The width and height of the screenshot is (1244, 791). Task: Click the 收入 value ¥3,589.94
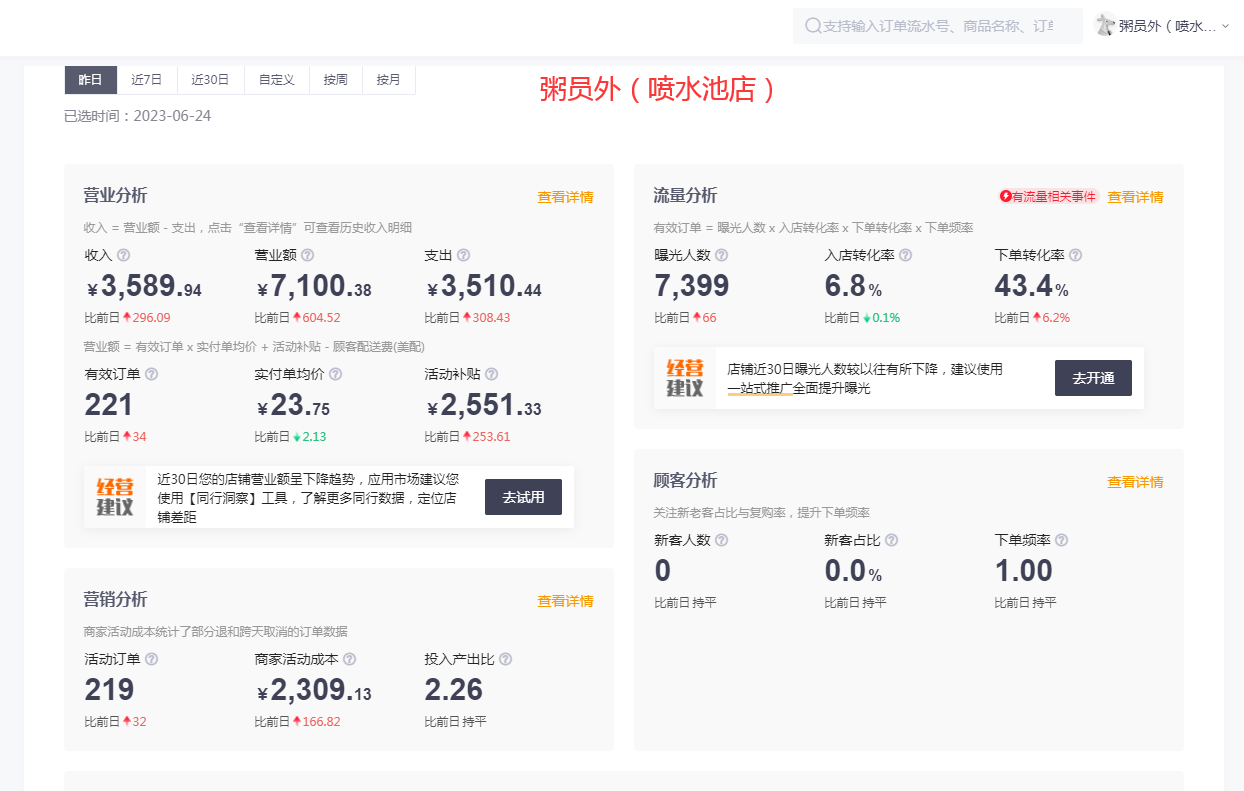pyautogui.click(x=145, y=288)
